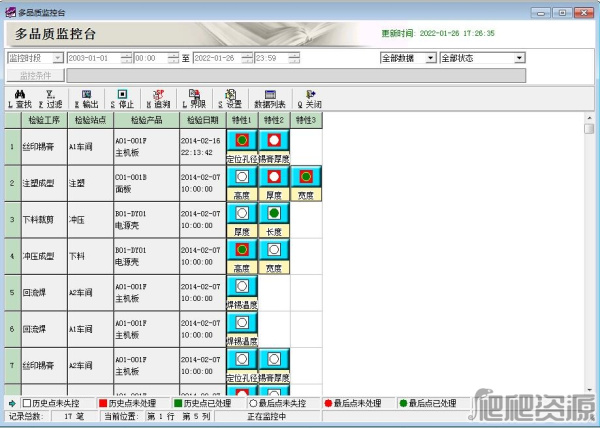Click the vertical scrollbar thumb
Image resolution: width=600 pixels, height=428 pixels.
click(589, 129)
